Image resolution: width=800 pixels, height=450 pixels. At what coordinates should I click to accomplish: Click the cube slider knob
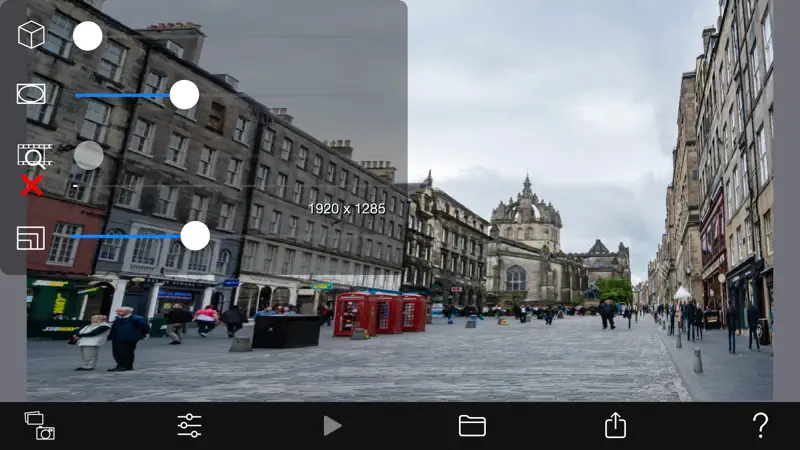pos(88,36)
